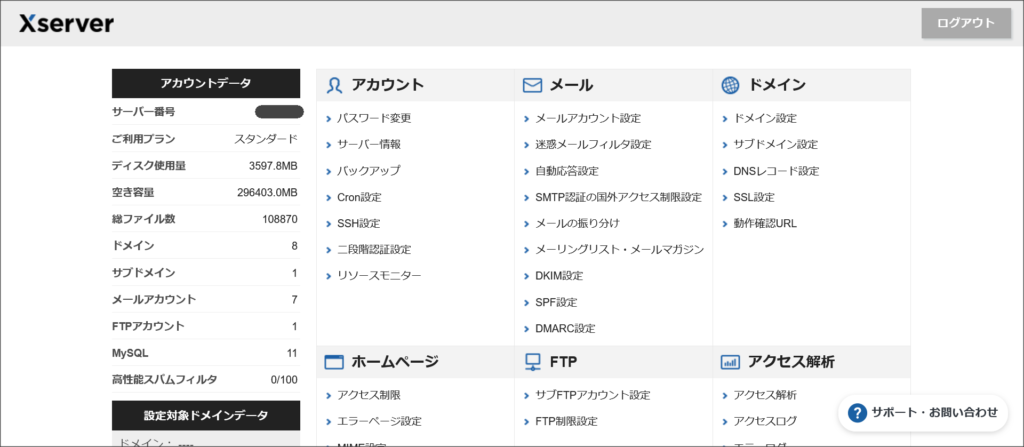The height and width of the screenshot is (447, 1024).
Task: Open FTP制限設定 link
Action: tap(566, 421)
